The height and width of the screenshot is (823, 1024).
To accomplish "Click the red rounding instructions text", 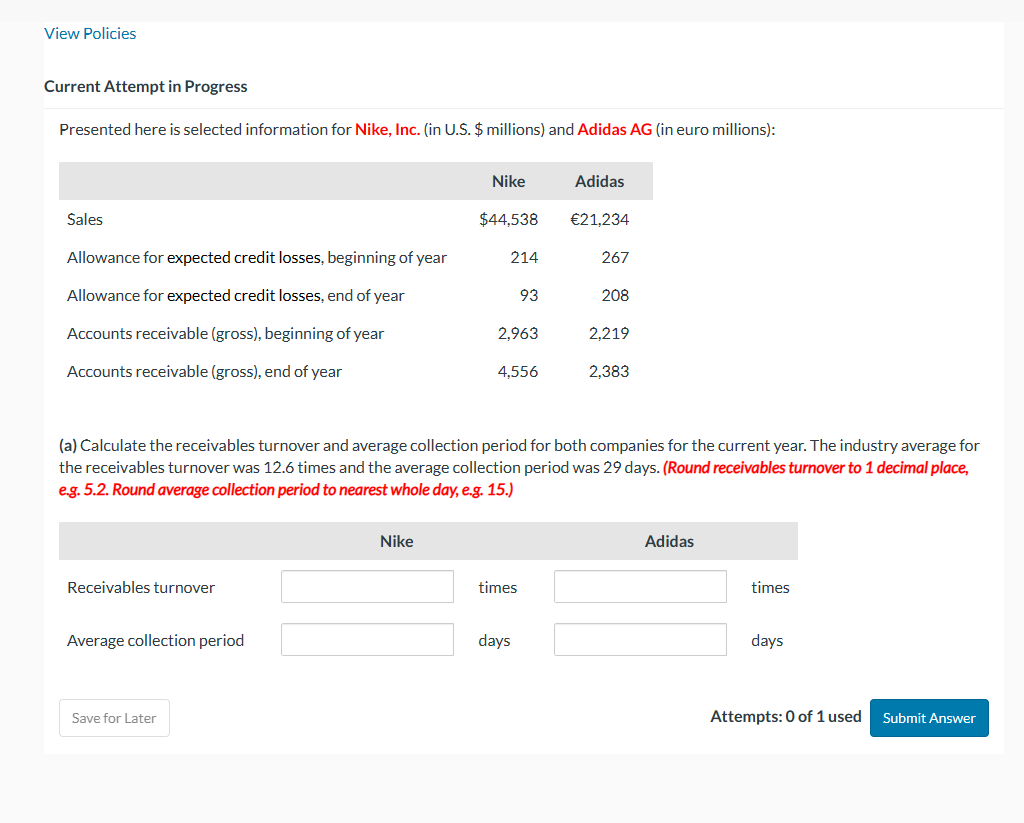I will coord(513,479).
